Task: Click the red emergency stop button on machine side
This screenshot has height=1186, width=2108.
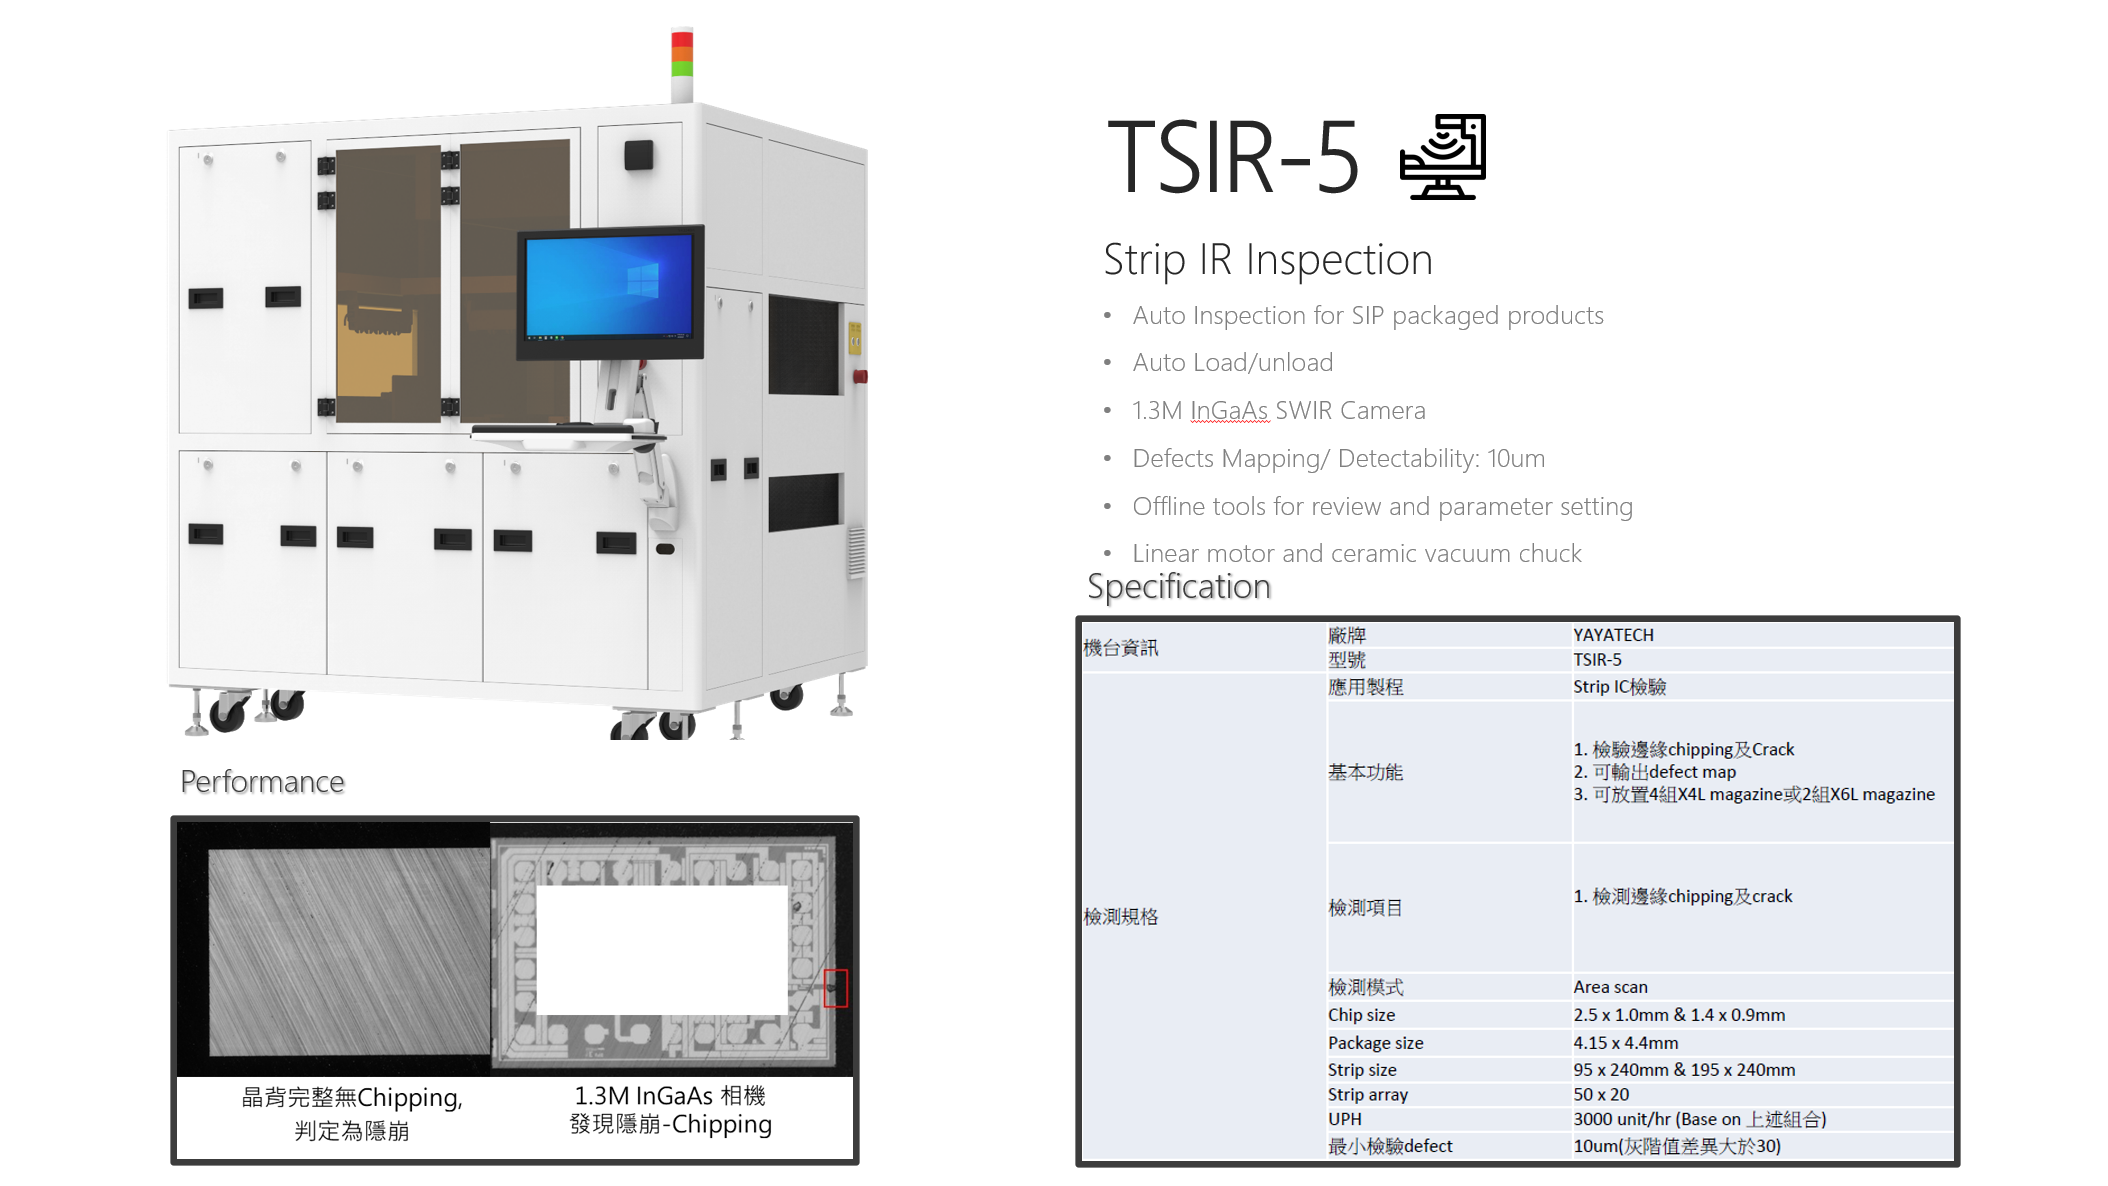Action: click(860, 377)
